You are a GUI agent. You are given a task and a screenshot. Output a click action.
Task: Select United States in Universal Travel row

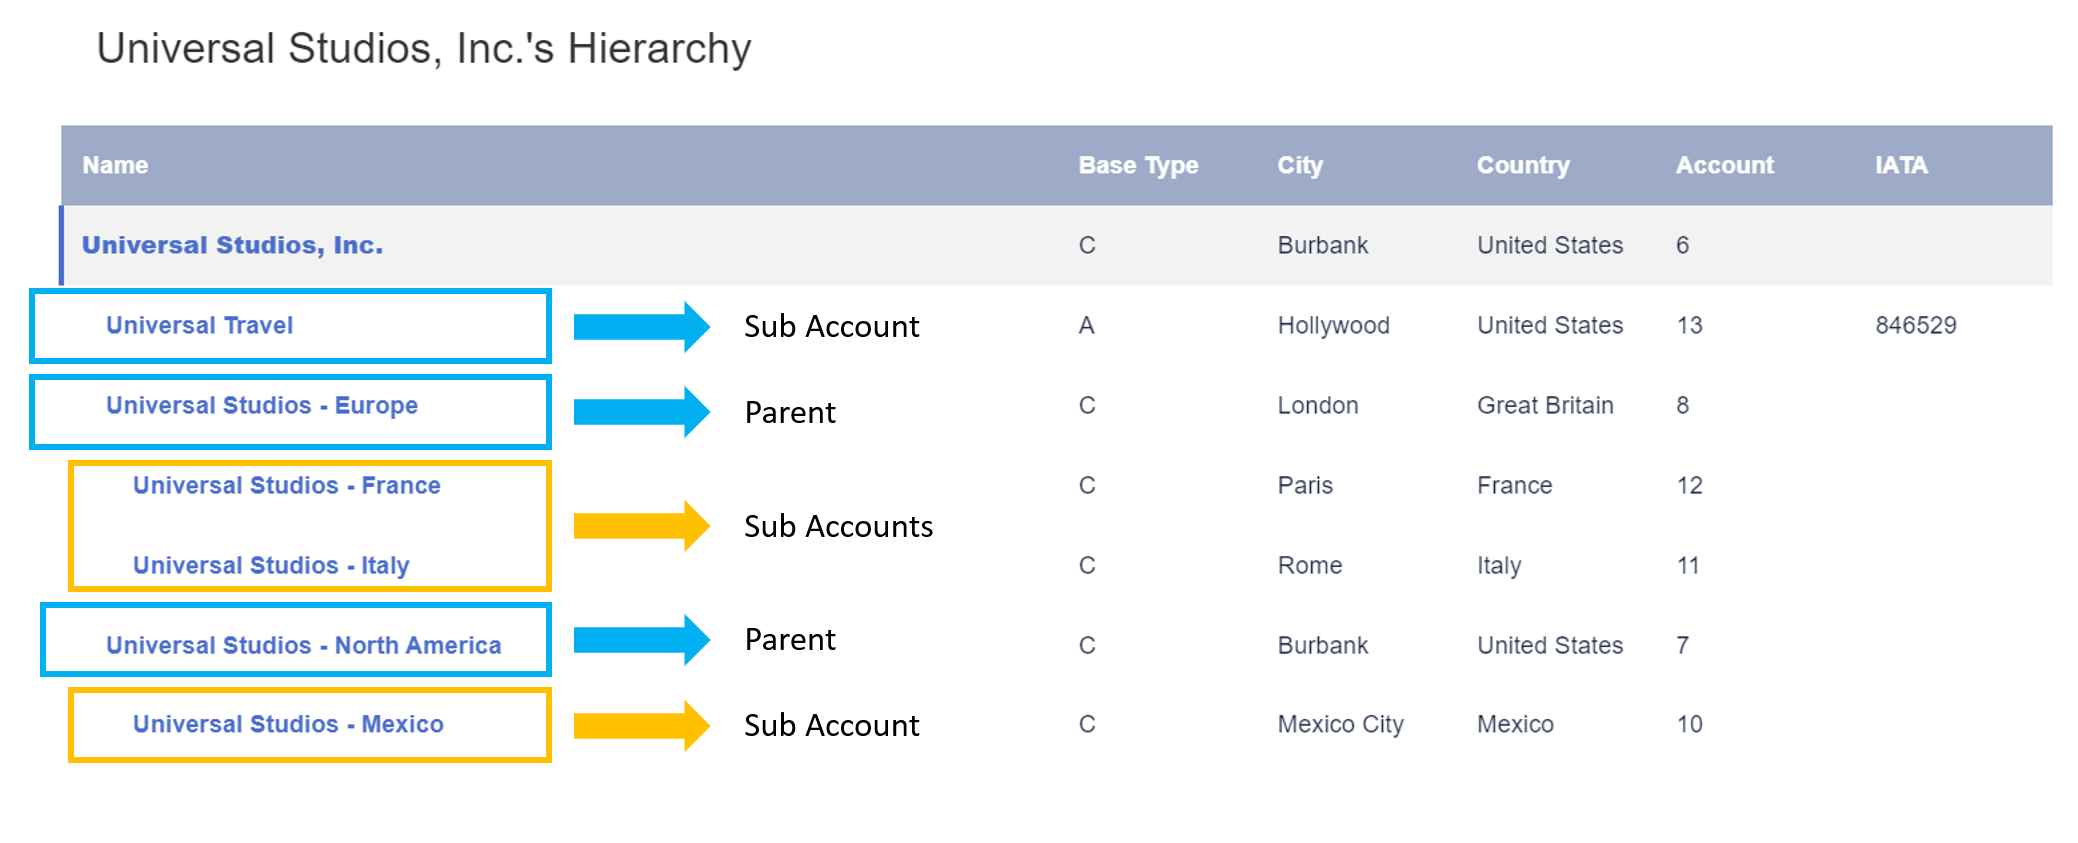[1550, 325]
